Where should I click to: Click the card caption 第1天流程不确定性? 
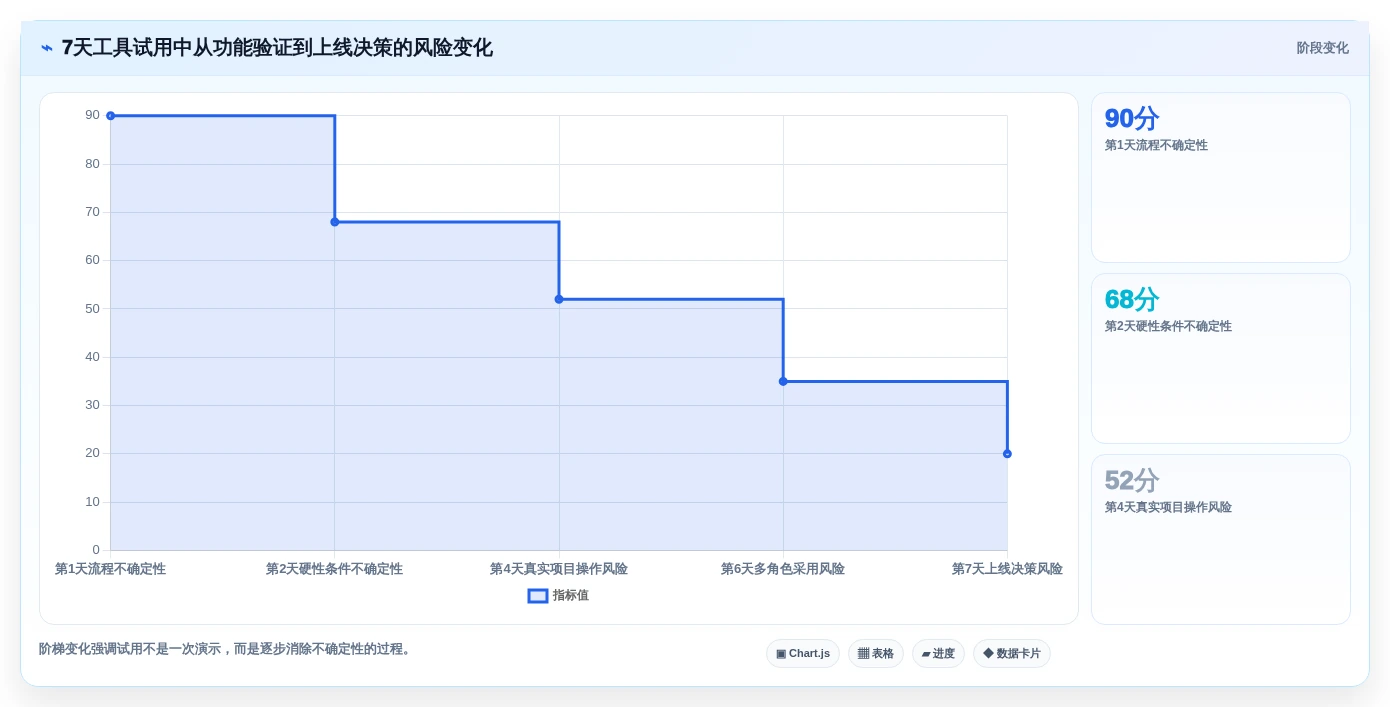(x=1156, y=146)
